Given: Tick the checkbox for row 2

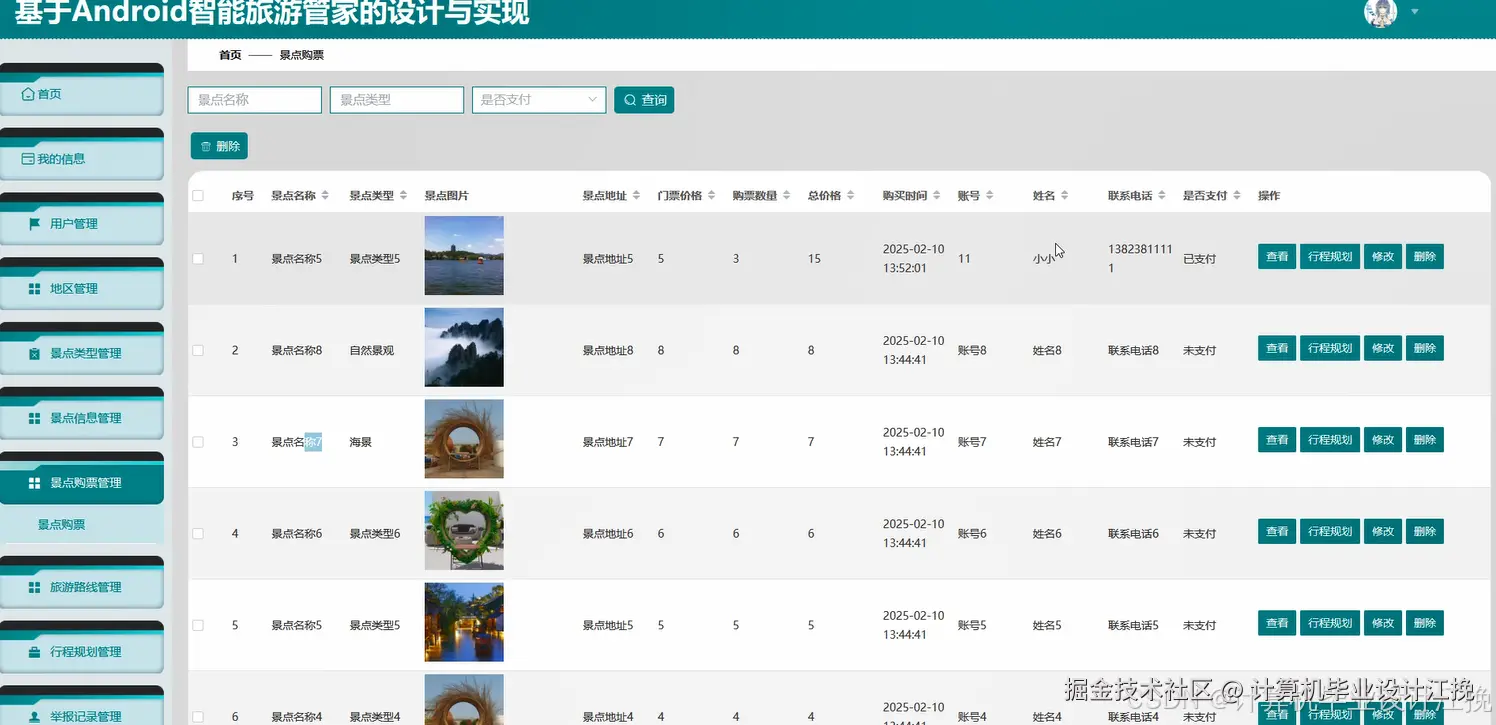Looking at the screenshot, I should [198, 351].
